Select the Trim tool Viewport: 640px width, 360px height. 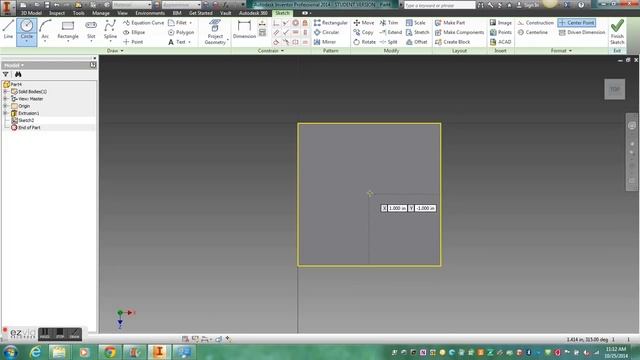389,23
